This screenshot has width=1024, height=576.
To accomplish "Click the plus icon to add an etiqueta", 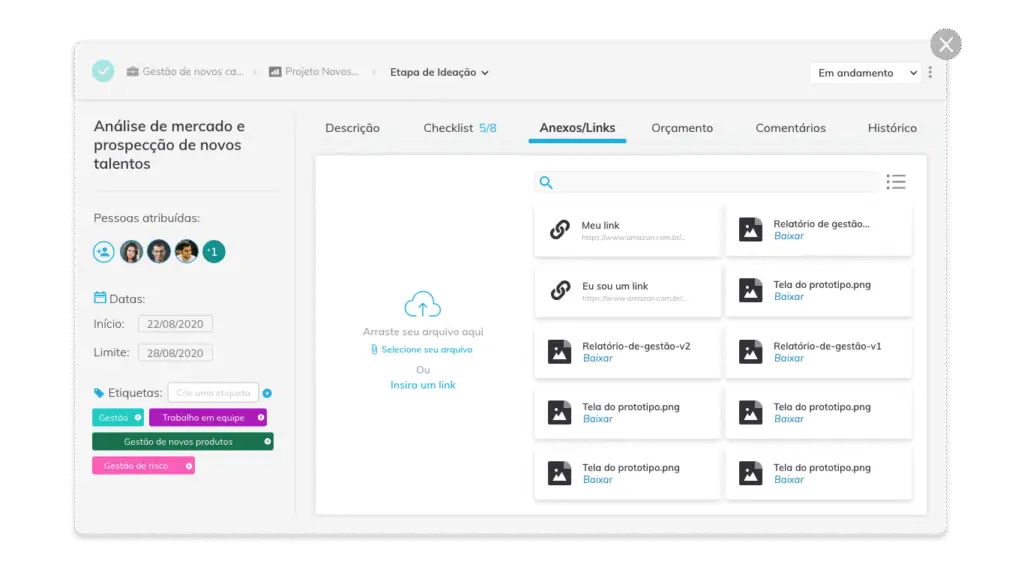I will coord(267,393).
